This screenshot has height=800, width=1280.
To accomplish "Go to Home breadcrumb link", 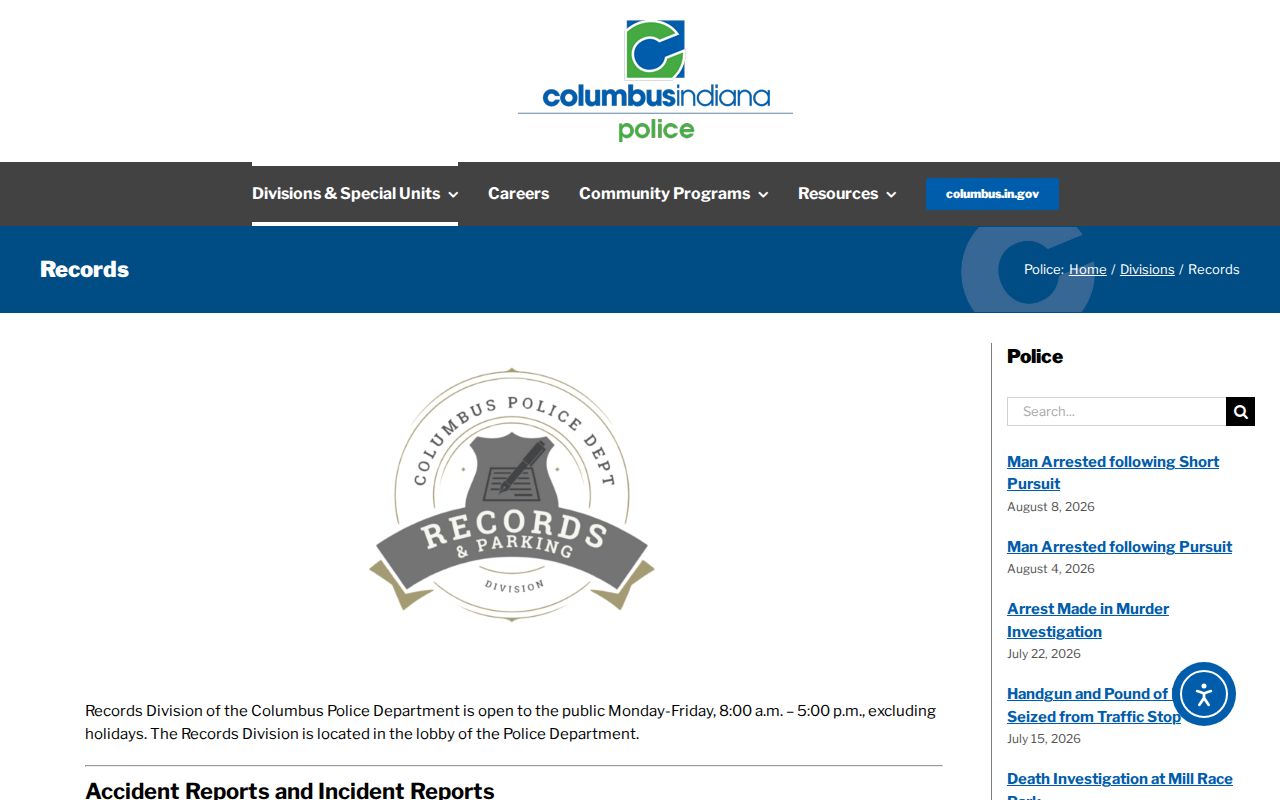I will (1087, 269).
